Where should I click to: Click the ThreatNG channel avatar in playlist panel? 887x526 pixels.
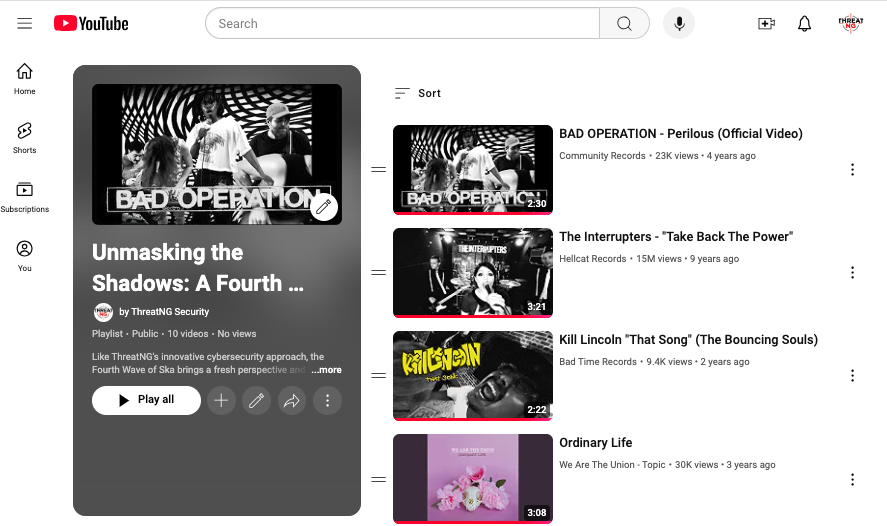coord(103,312)
